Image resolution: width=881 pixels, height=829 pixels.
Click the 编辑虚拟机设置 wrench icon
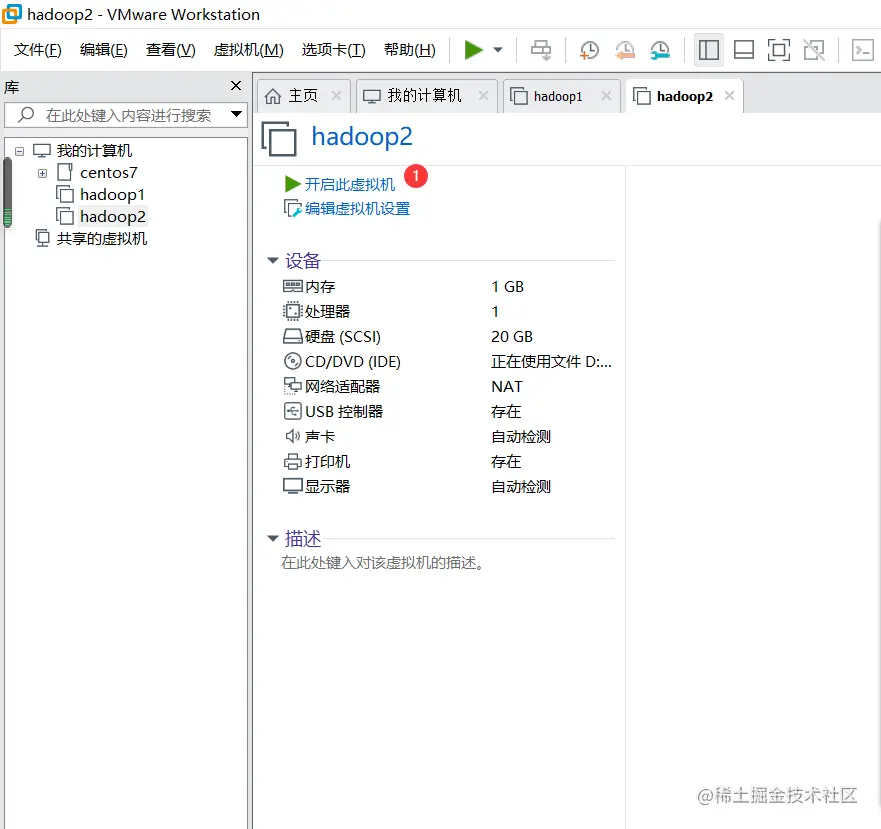click(x=292, y=209)
